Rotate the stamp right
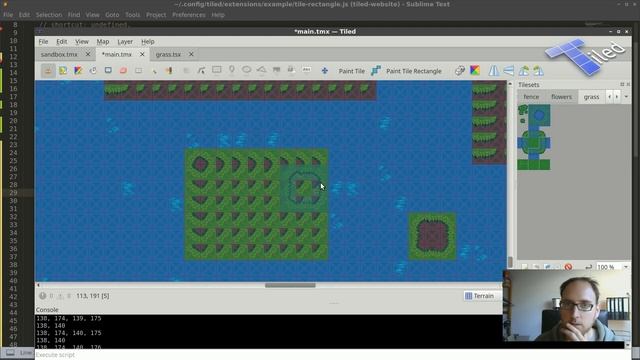640x360 pixels. pyautogui.click(x=539, y=71)
